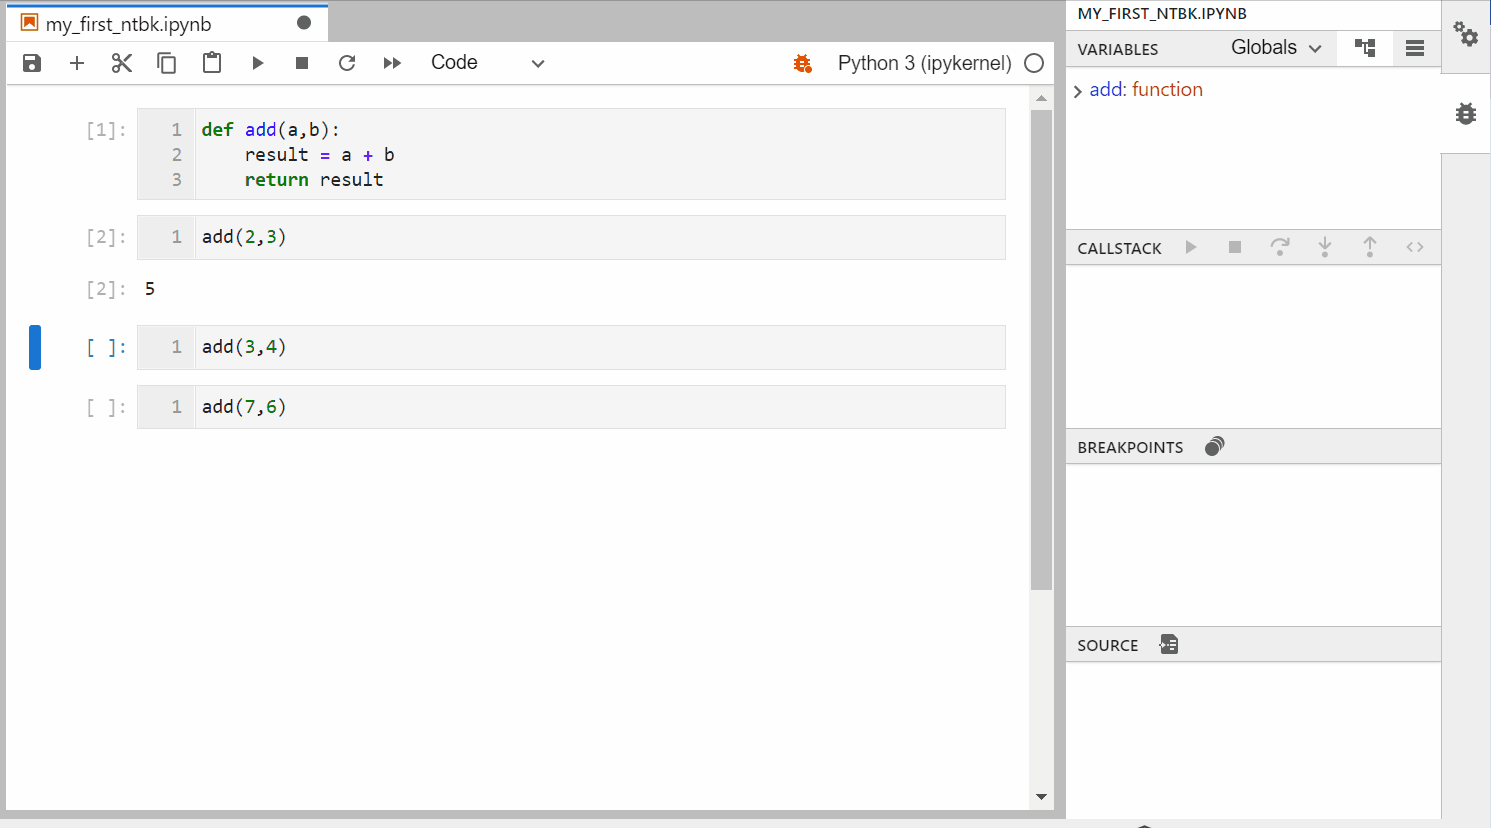Switch Variables panel to tree view
Screen dimensions: 1491x828
coord(1365,48)
